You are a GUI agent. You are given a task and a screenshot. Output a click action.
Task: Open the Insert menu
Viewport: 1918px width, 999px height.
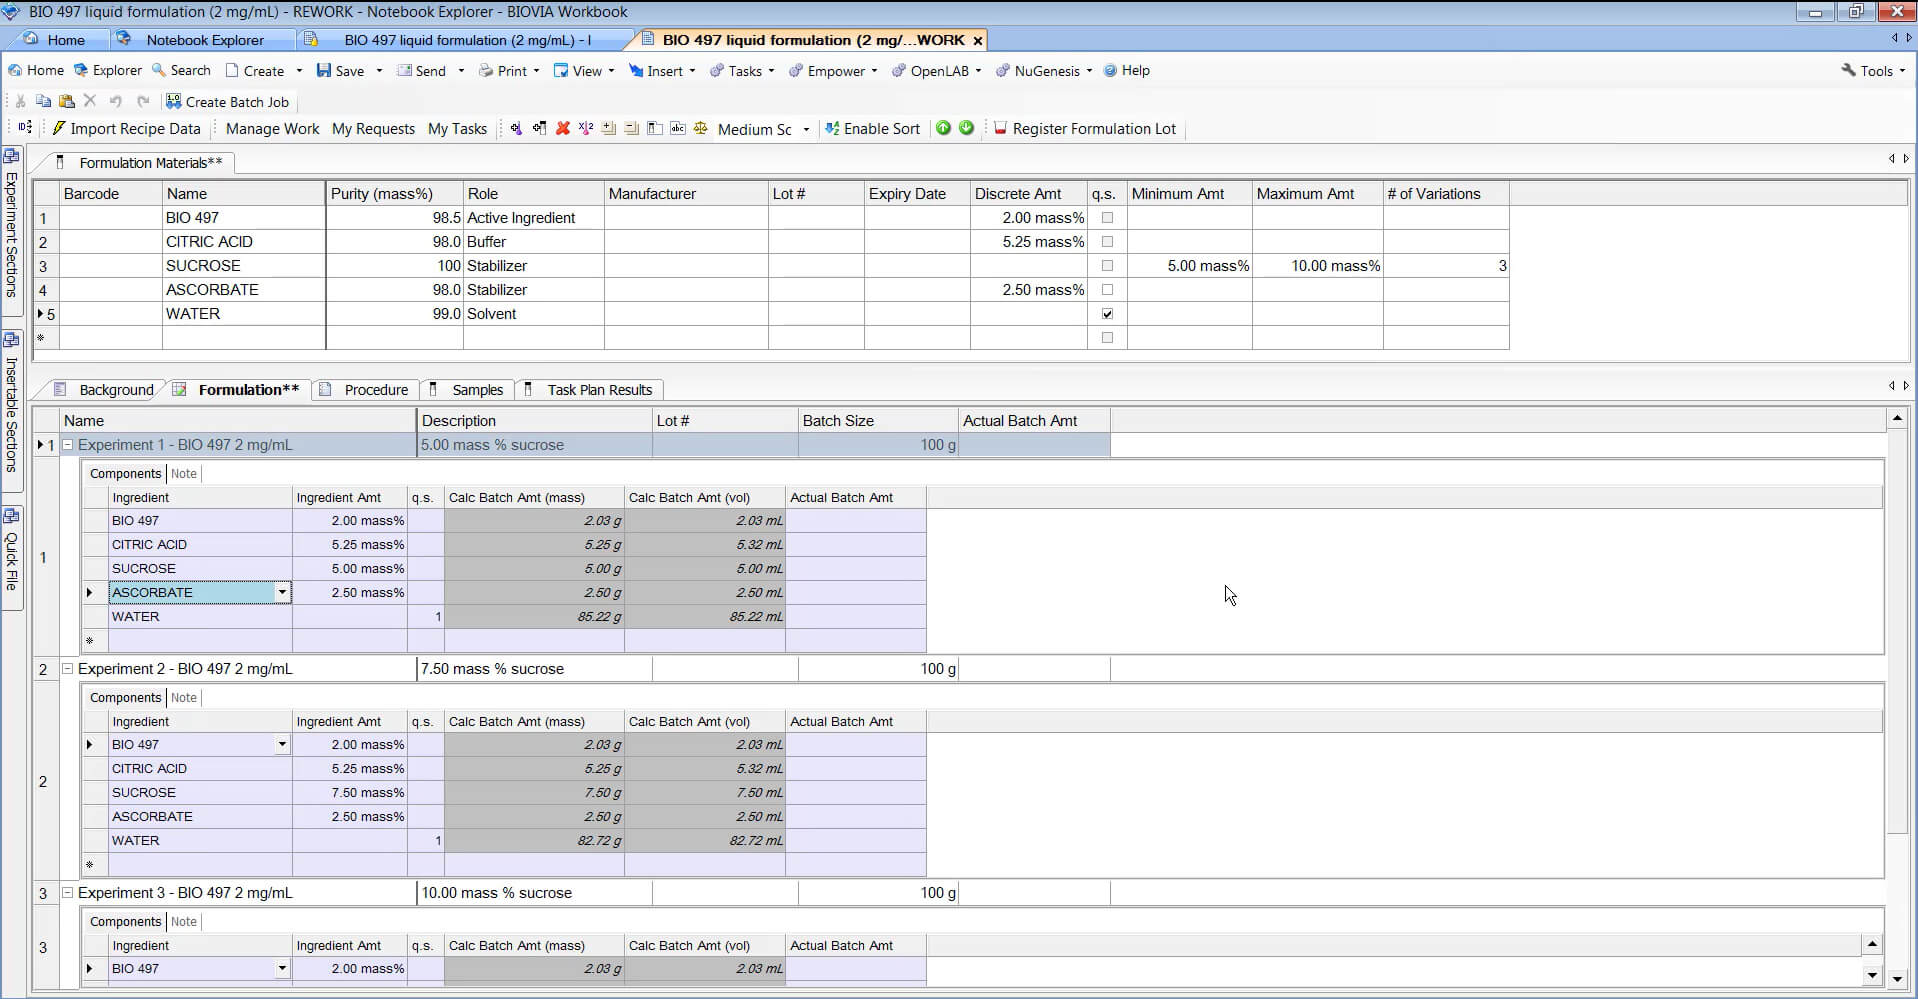tap(664, 71)
